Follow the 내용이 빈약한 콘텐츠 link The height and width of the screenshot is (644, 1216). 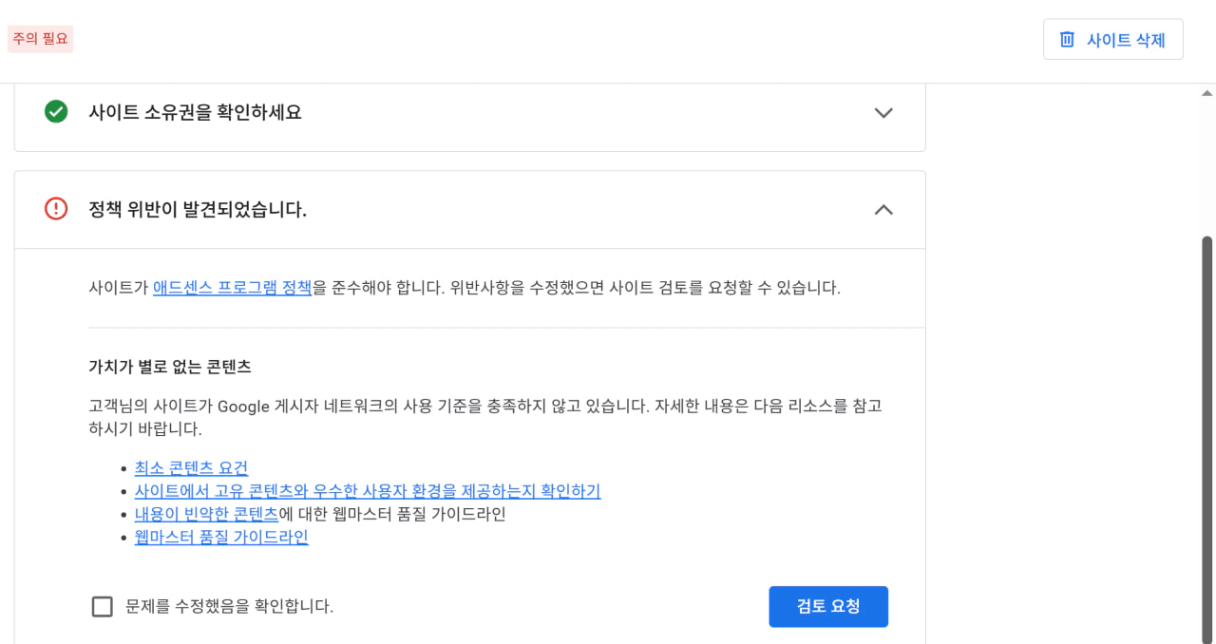(206, 514)
